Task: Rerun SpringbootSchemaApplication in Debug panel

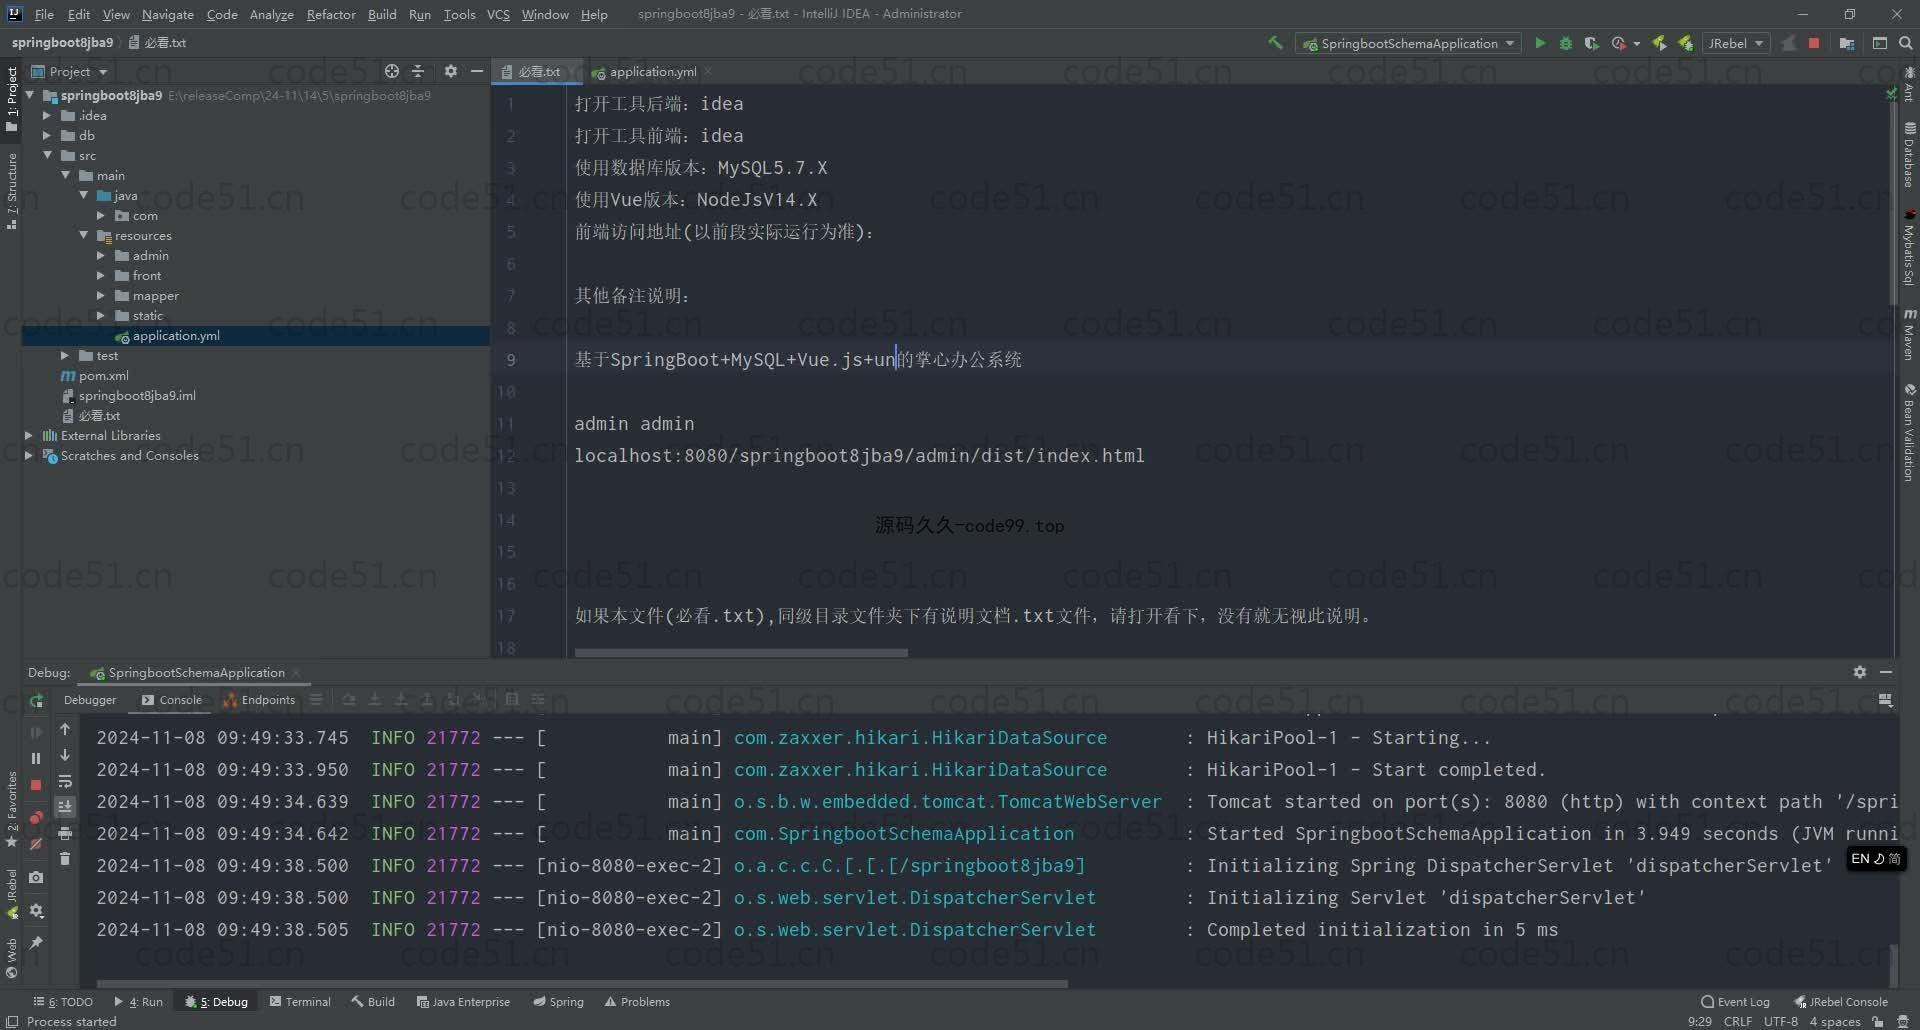Action: point(36,700)
